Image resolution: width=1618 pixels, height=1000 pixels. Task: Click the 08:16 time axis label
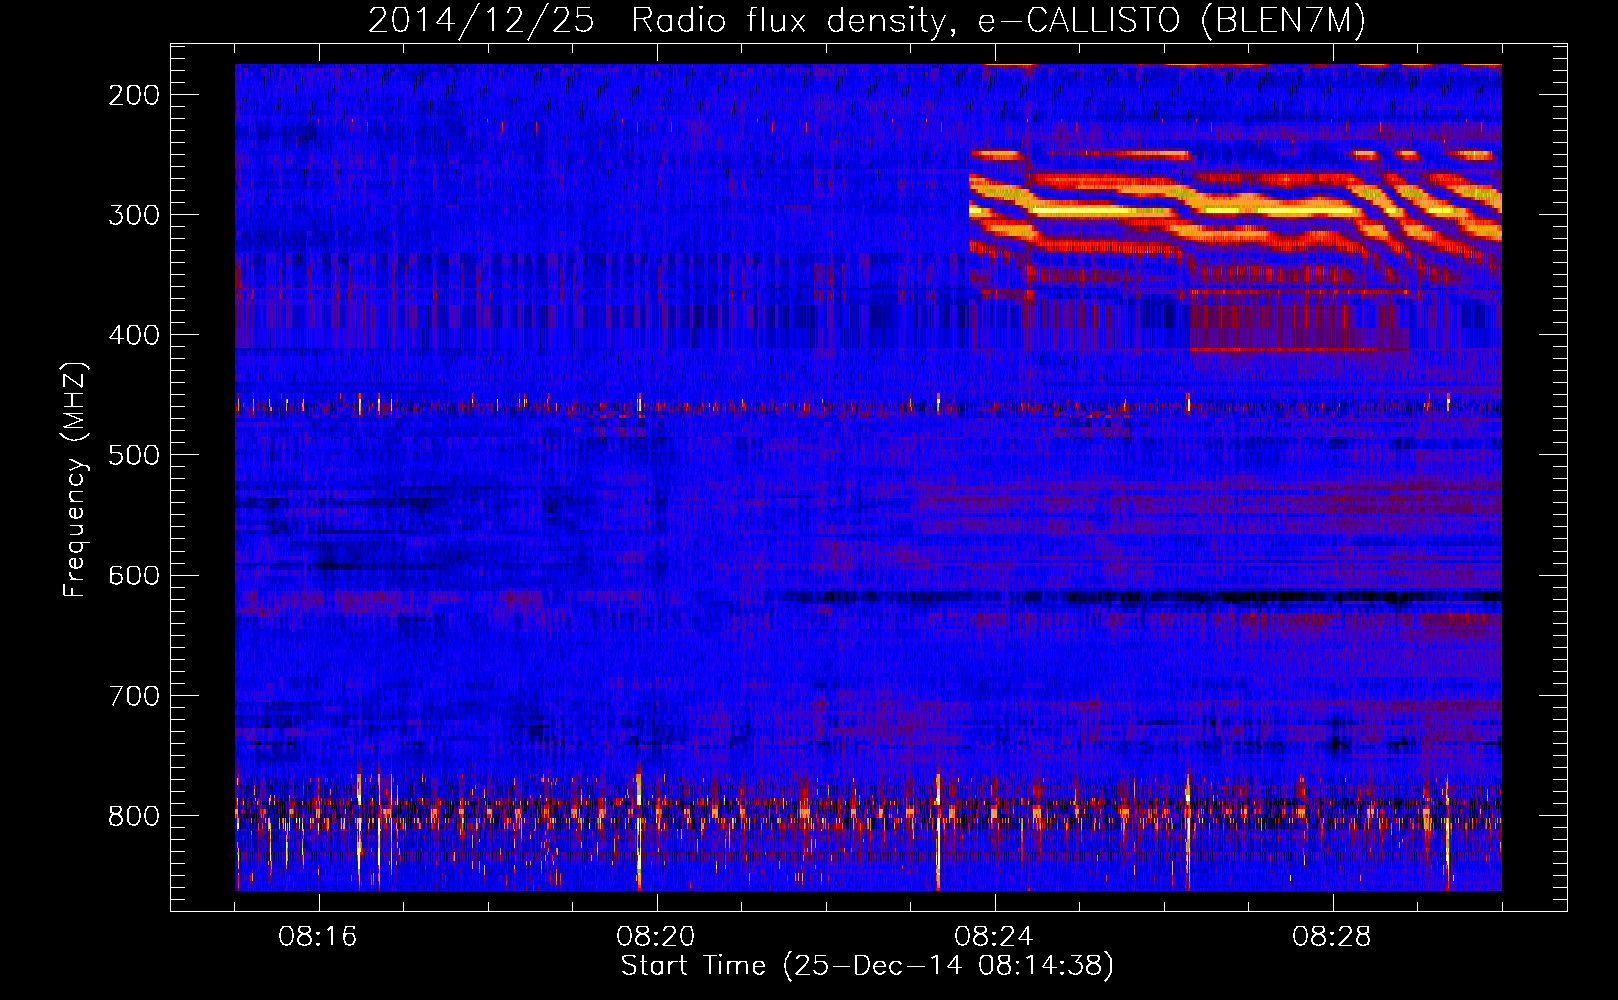pyautogui.click(x=318, y=937)
